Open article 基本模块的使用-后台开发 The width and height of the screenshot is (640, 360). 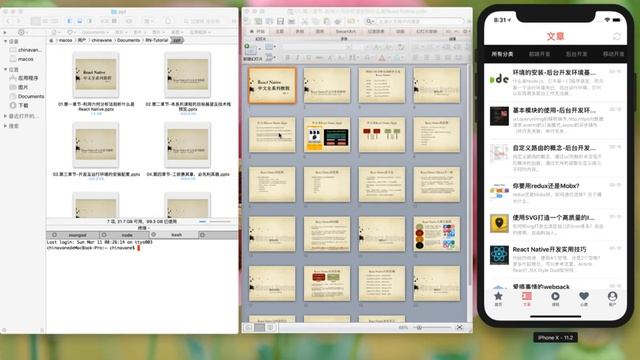(x=555, y=120)
